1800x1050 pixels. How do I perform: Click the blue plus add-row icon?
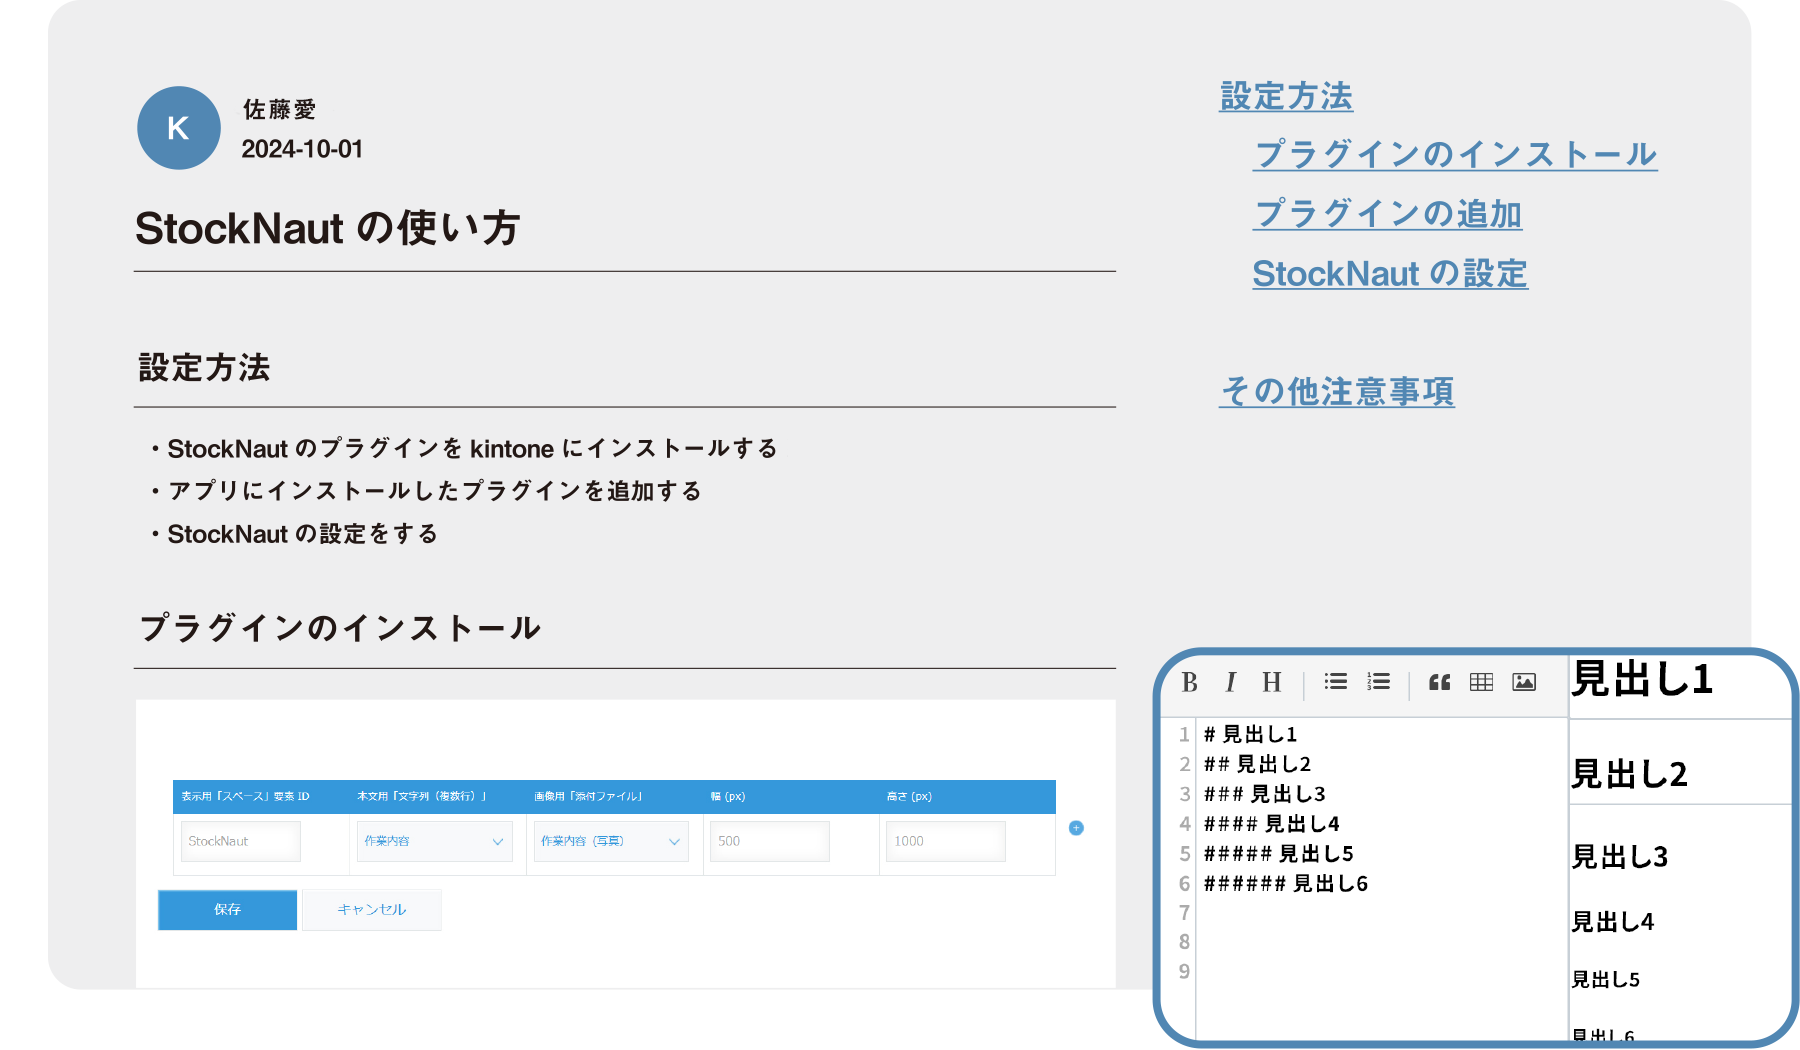point(1076,828)
